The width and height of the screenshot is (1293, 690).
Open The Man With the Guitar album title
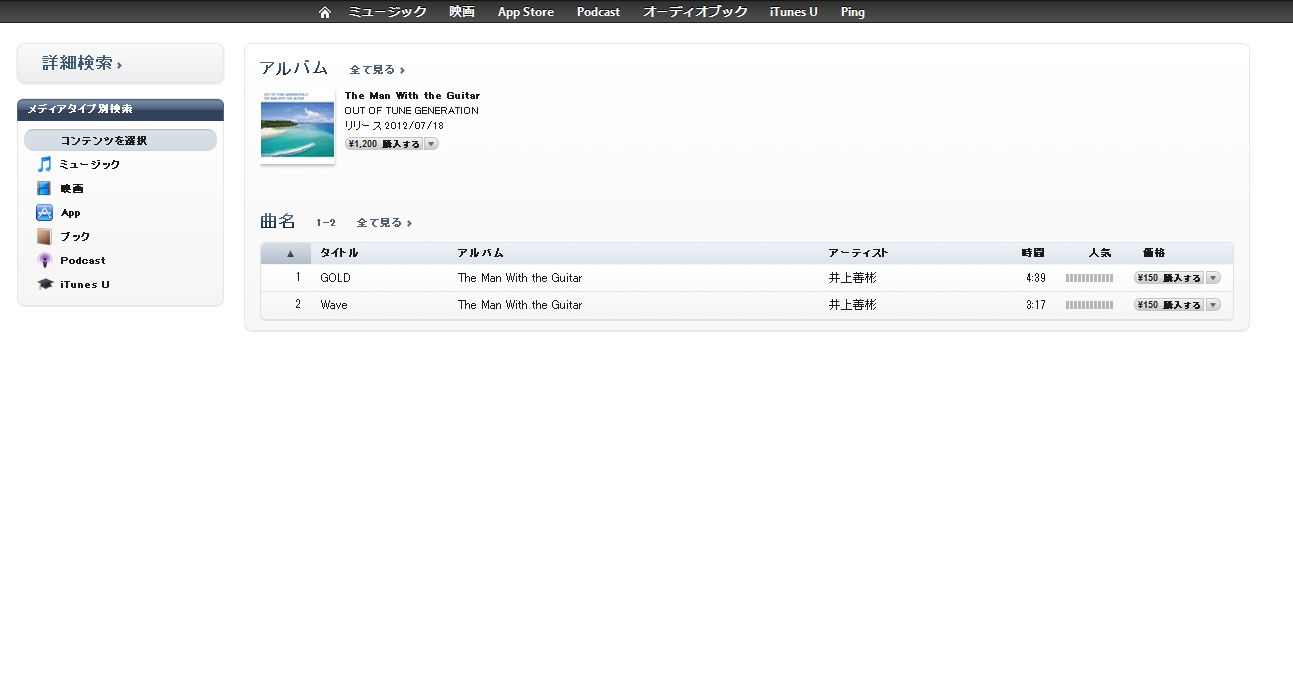(412, 96)
